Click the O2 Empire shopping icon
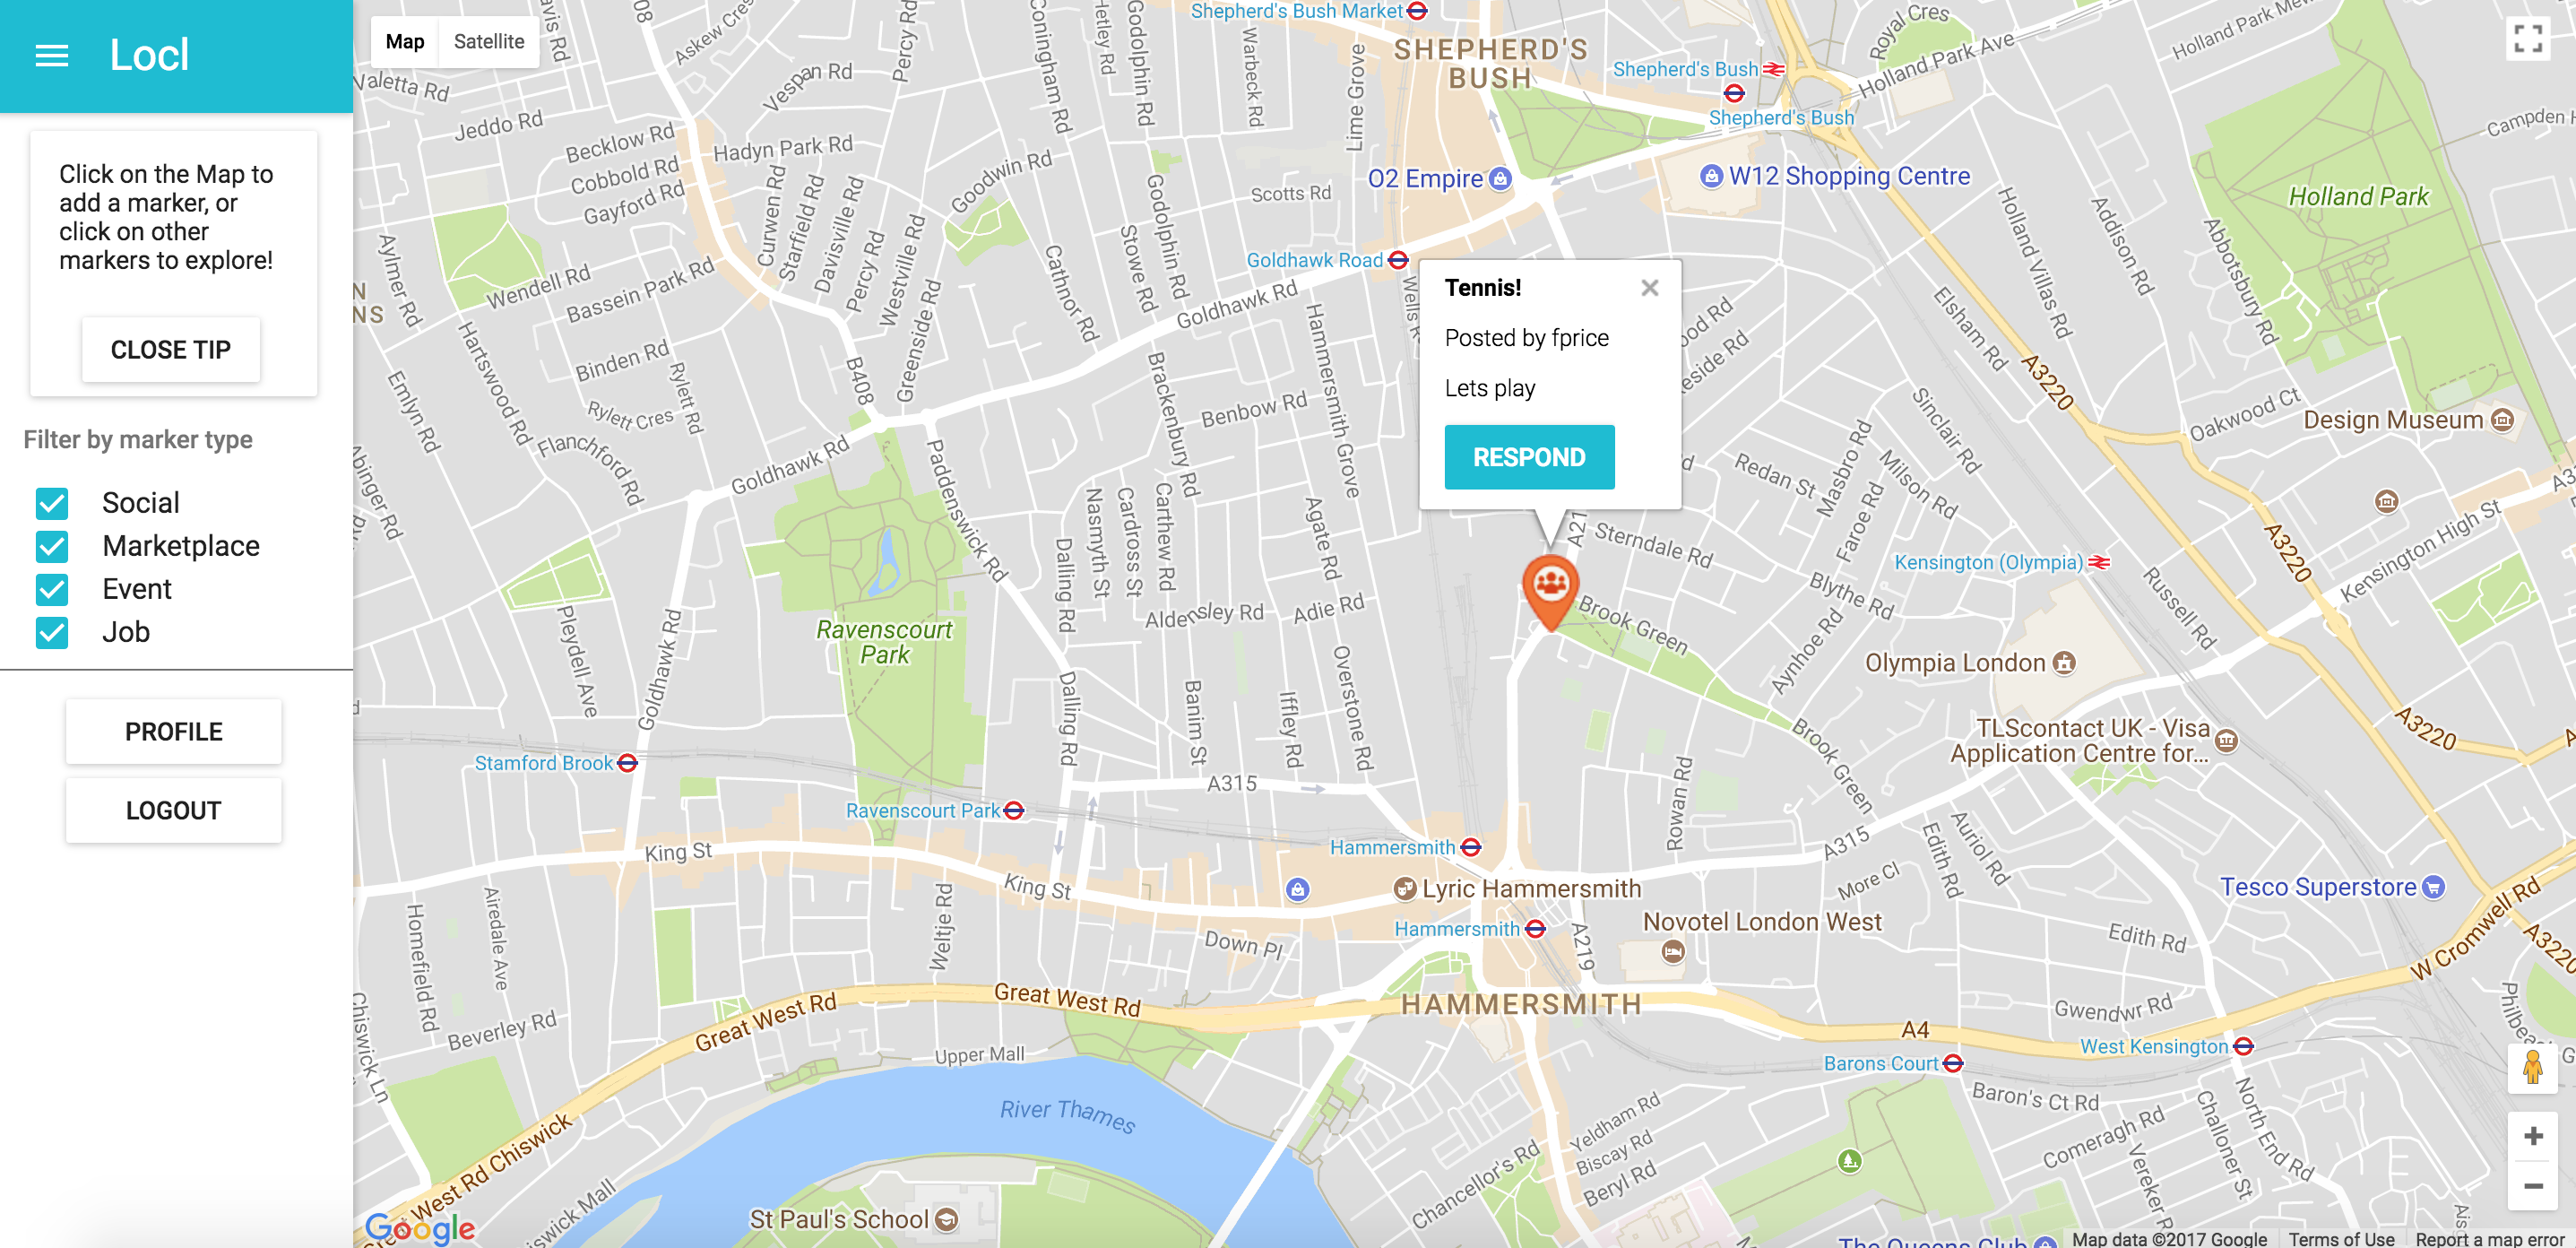2576x1248 pixels. [1500, 179]
